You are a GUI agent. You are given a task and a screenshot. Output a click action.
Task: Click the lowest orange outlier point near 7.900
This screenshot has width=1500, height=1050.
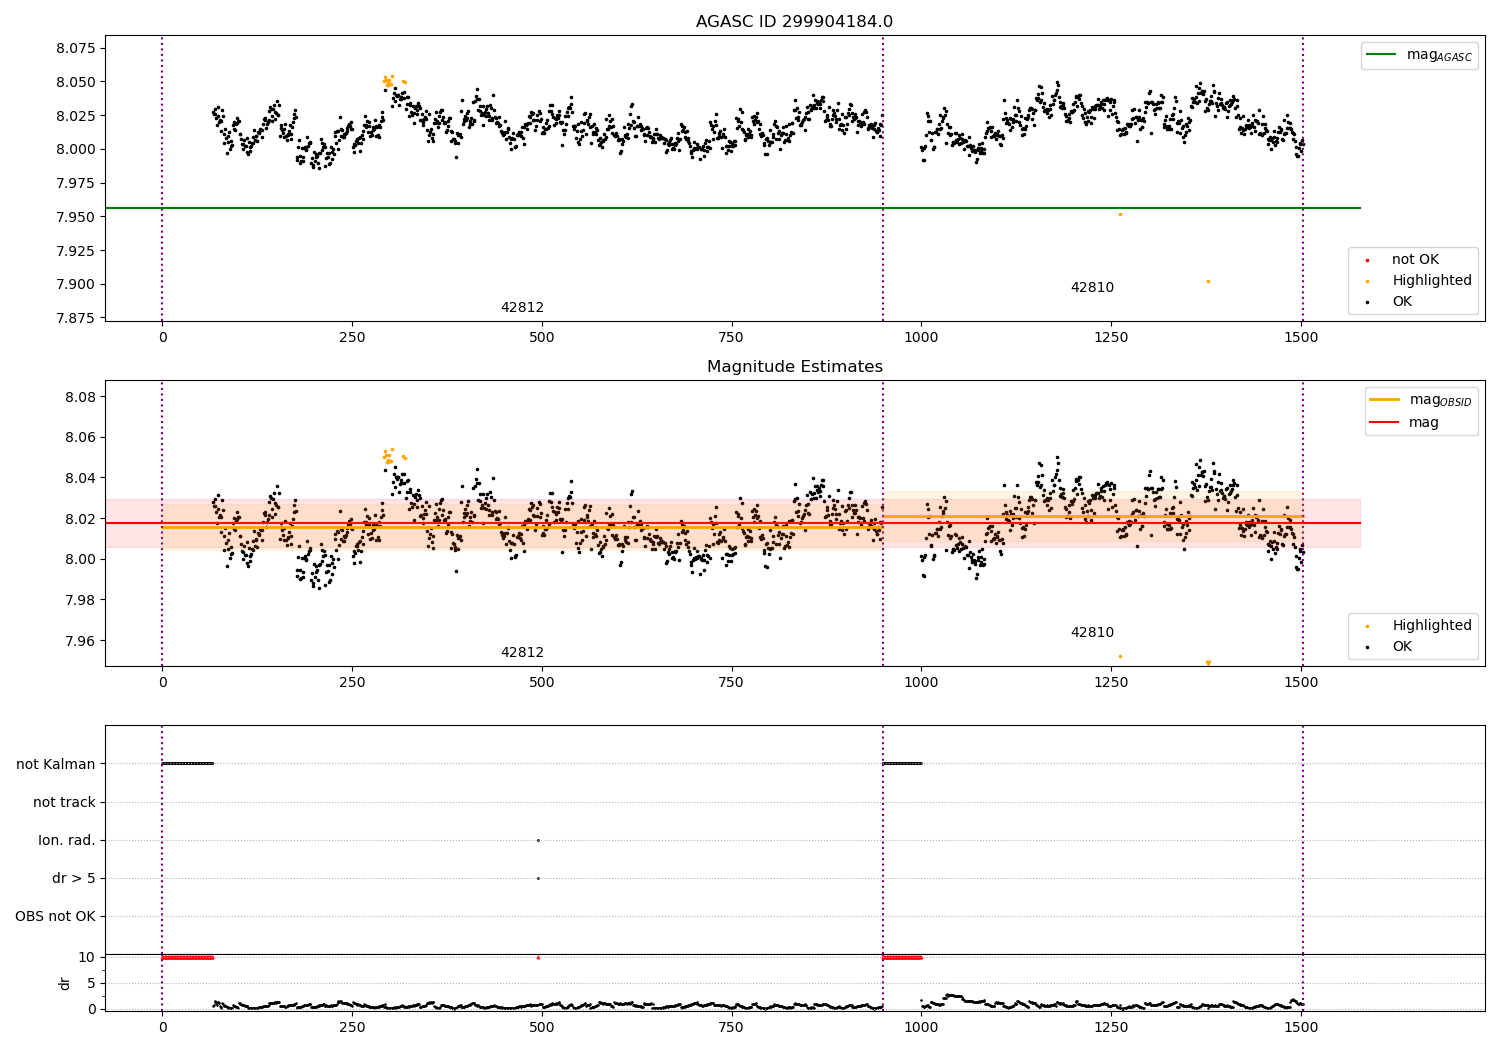coord(1208,281)
